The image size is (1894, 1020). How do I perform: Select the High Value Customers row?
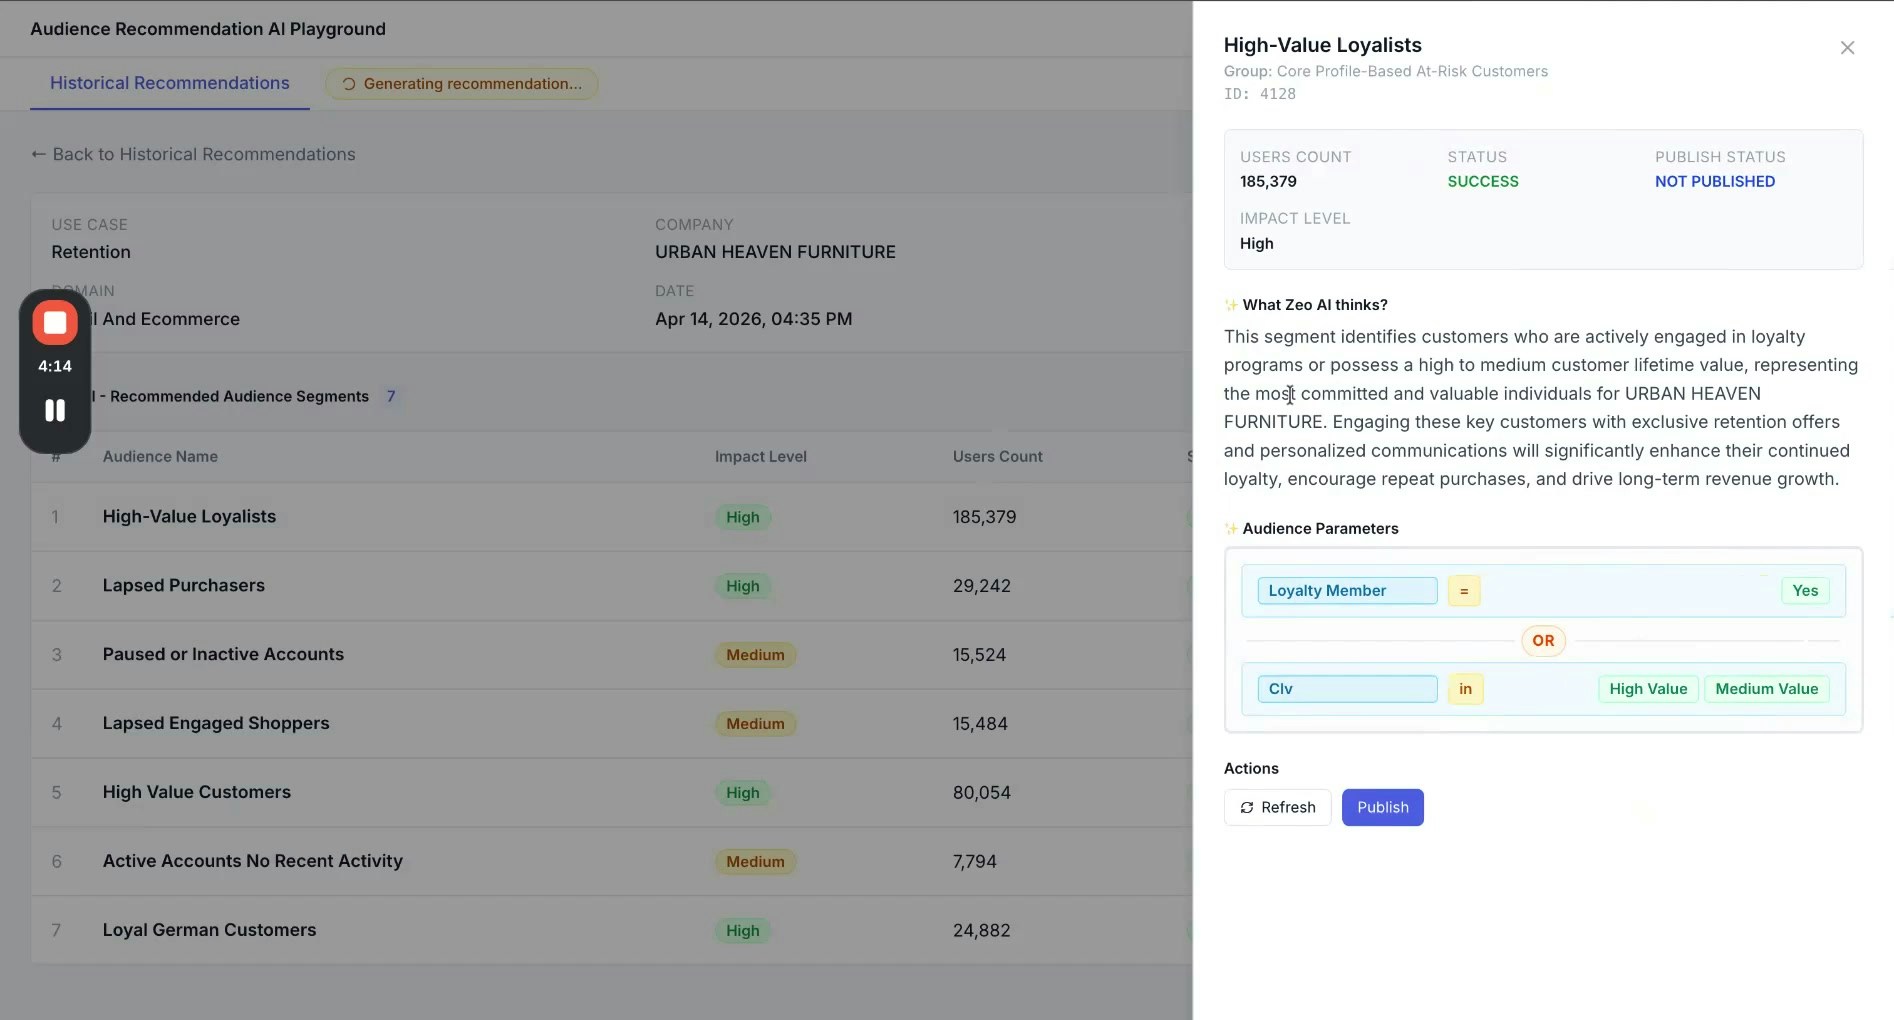pos(197,792)
